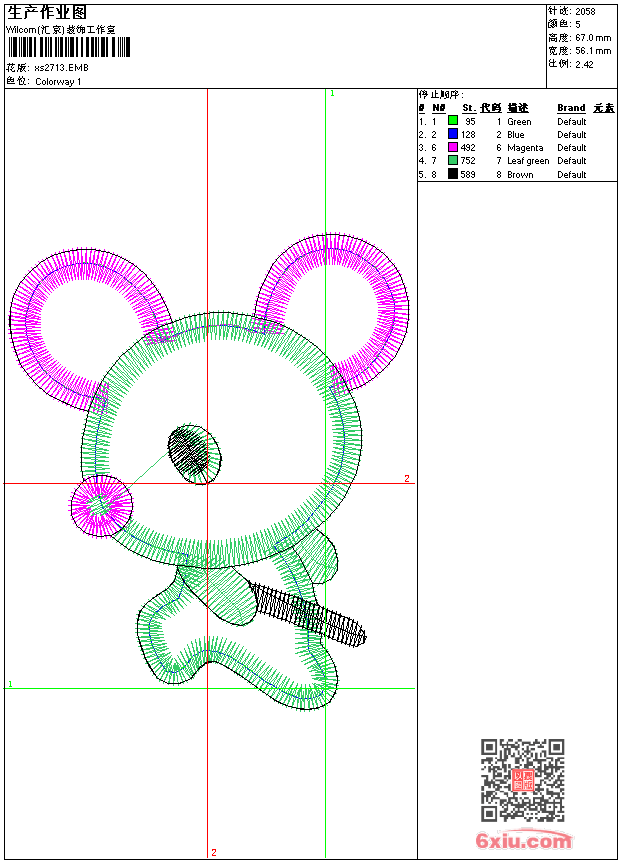
Task: Click the stitch total value 2058
Action: 585,12
